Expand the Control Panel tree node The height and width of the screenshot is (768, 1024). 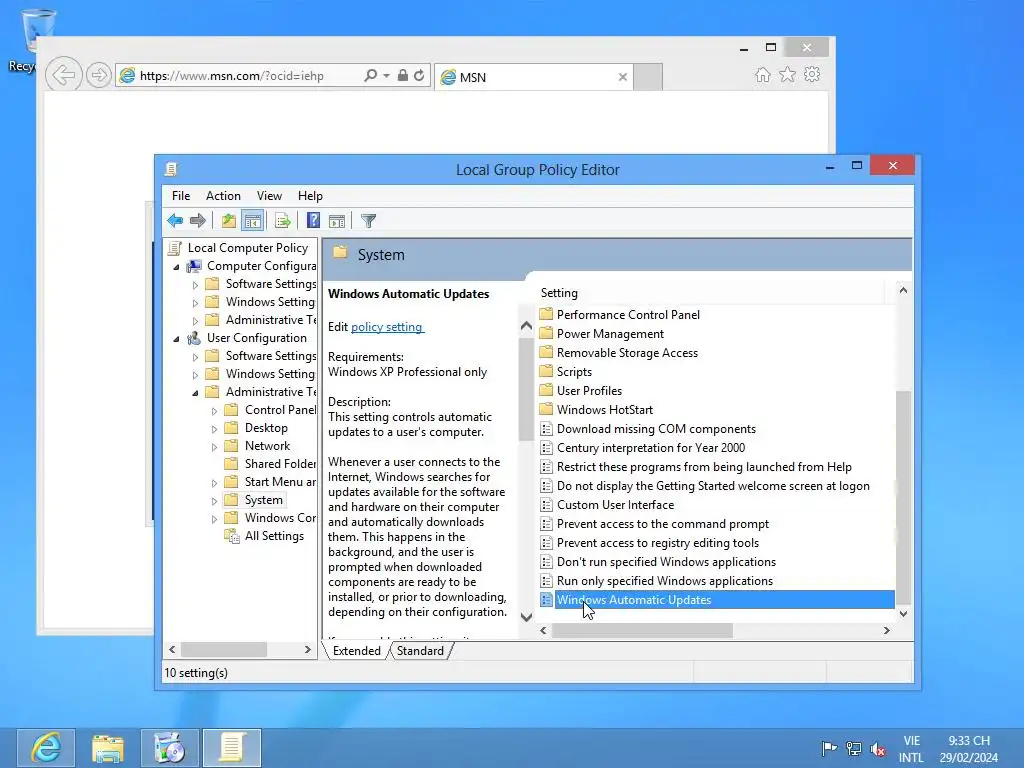point(214,411)
